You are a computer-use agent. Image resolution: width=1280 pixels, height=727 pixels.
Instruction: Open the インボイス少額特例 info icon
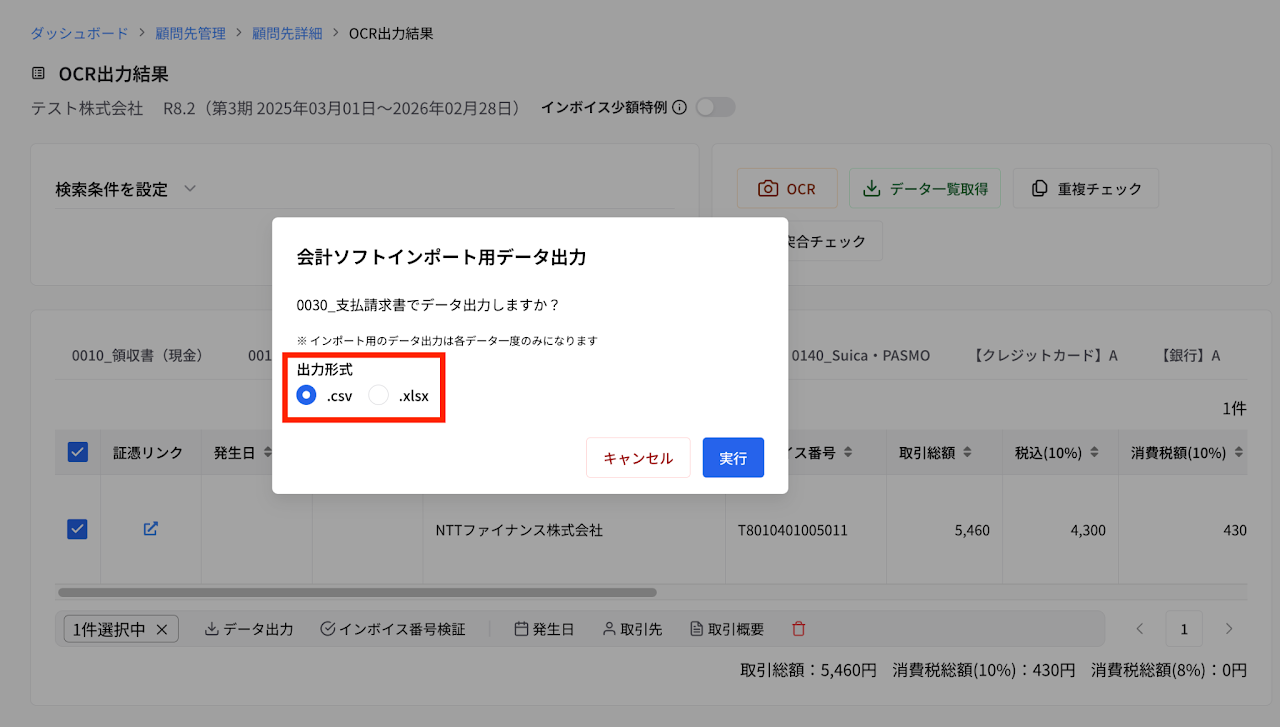[680, 107]
